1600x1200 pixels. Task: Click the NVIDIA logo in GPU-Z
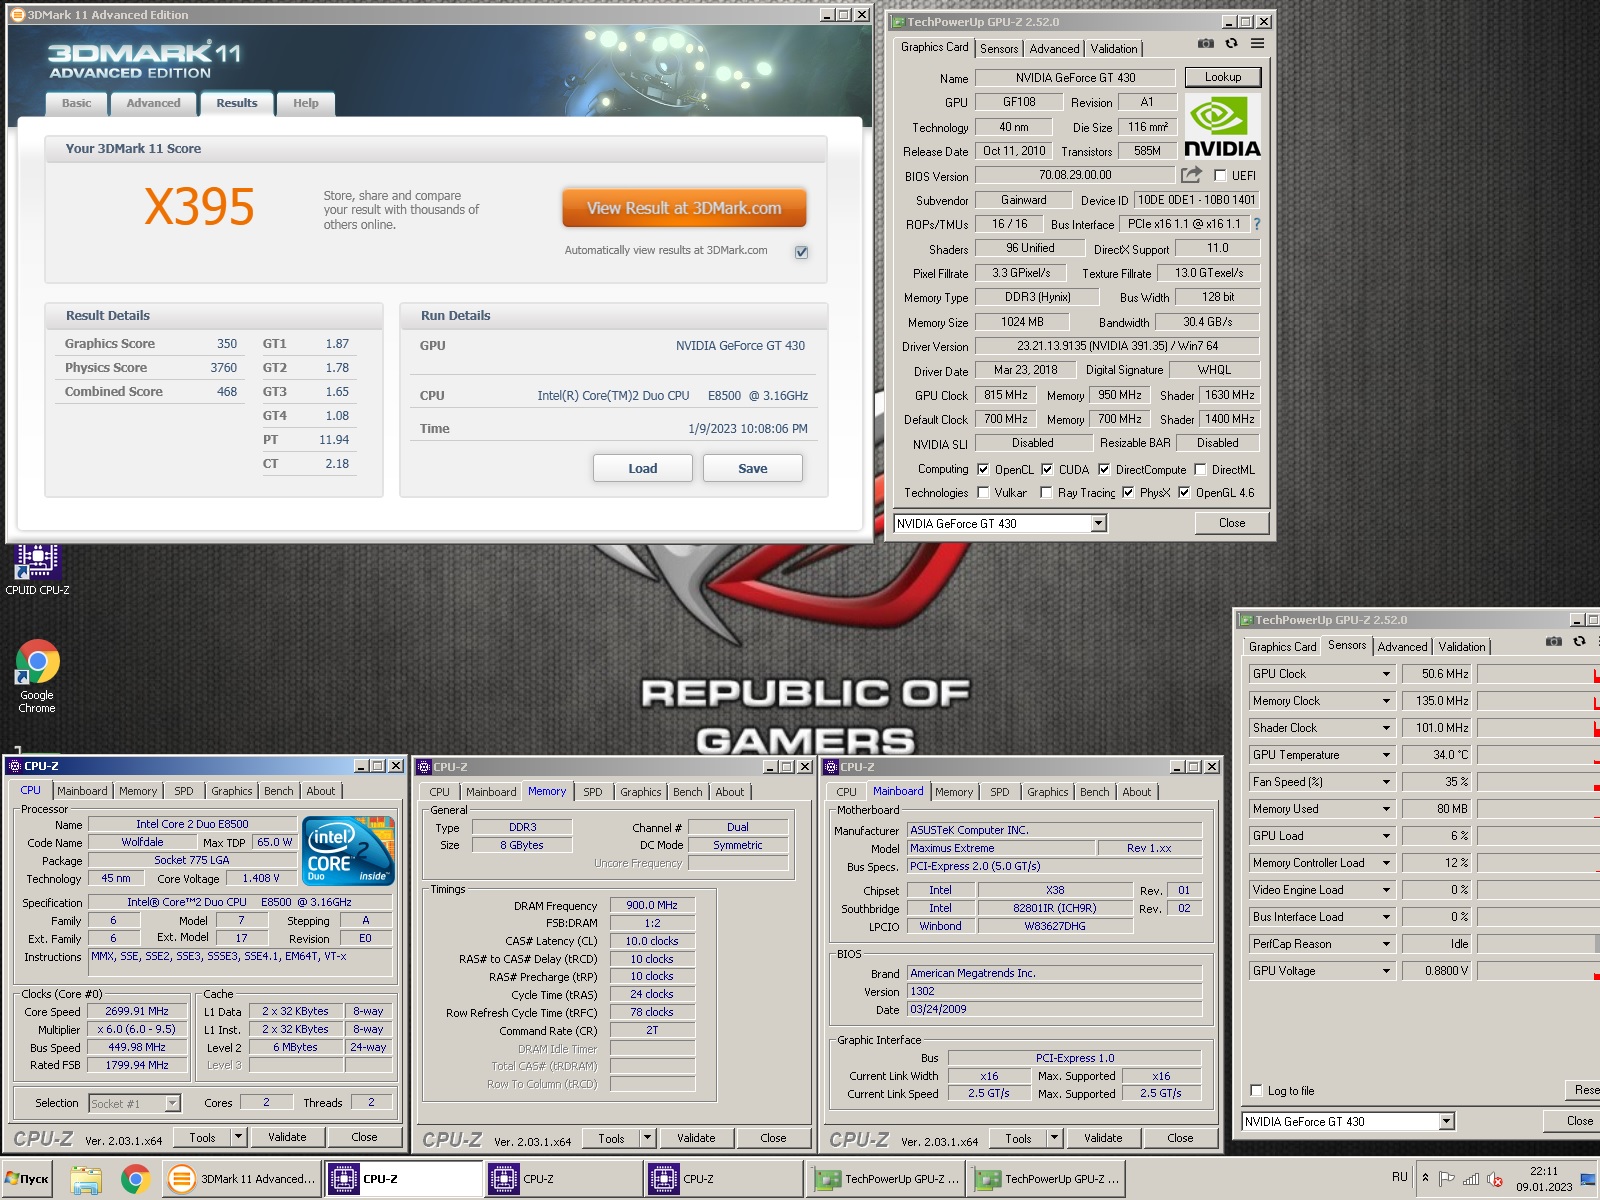click(x=1222, y=126)
